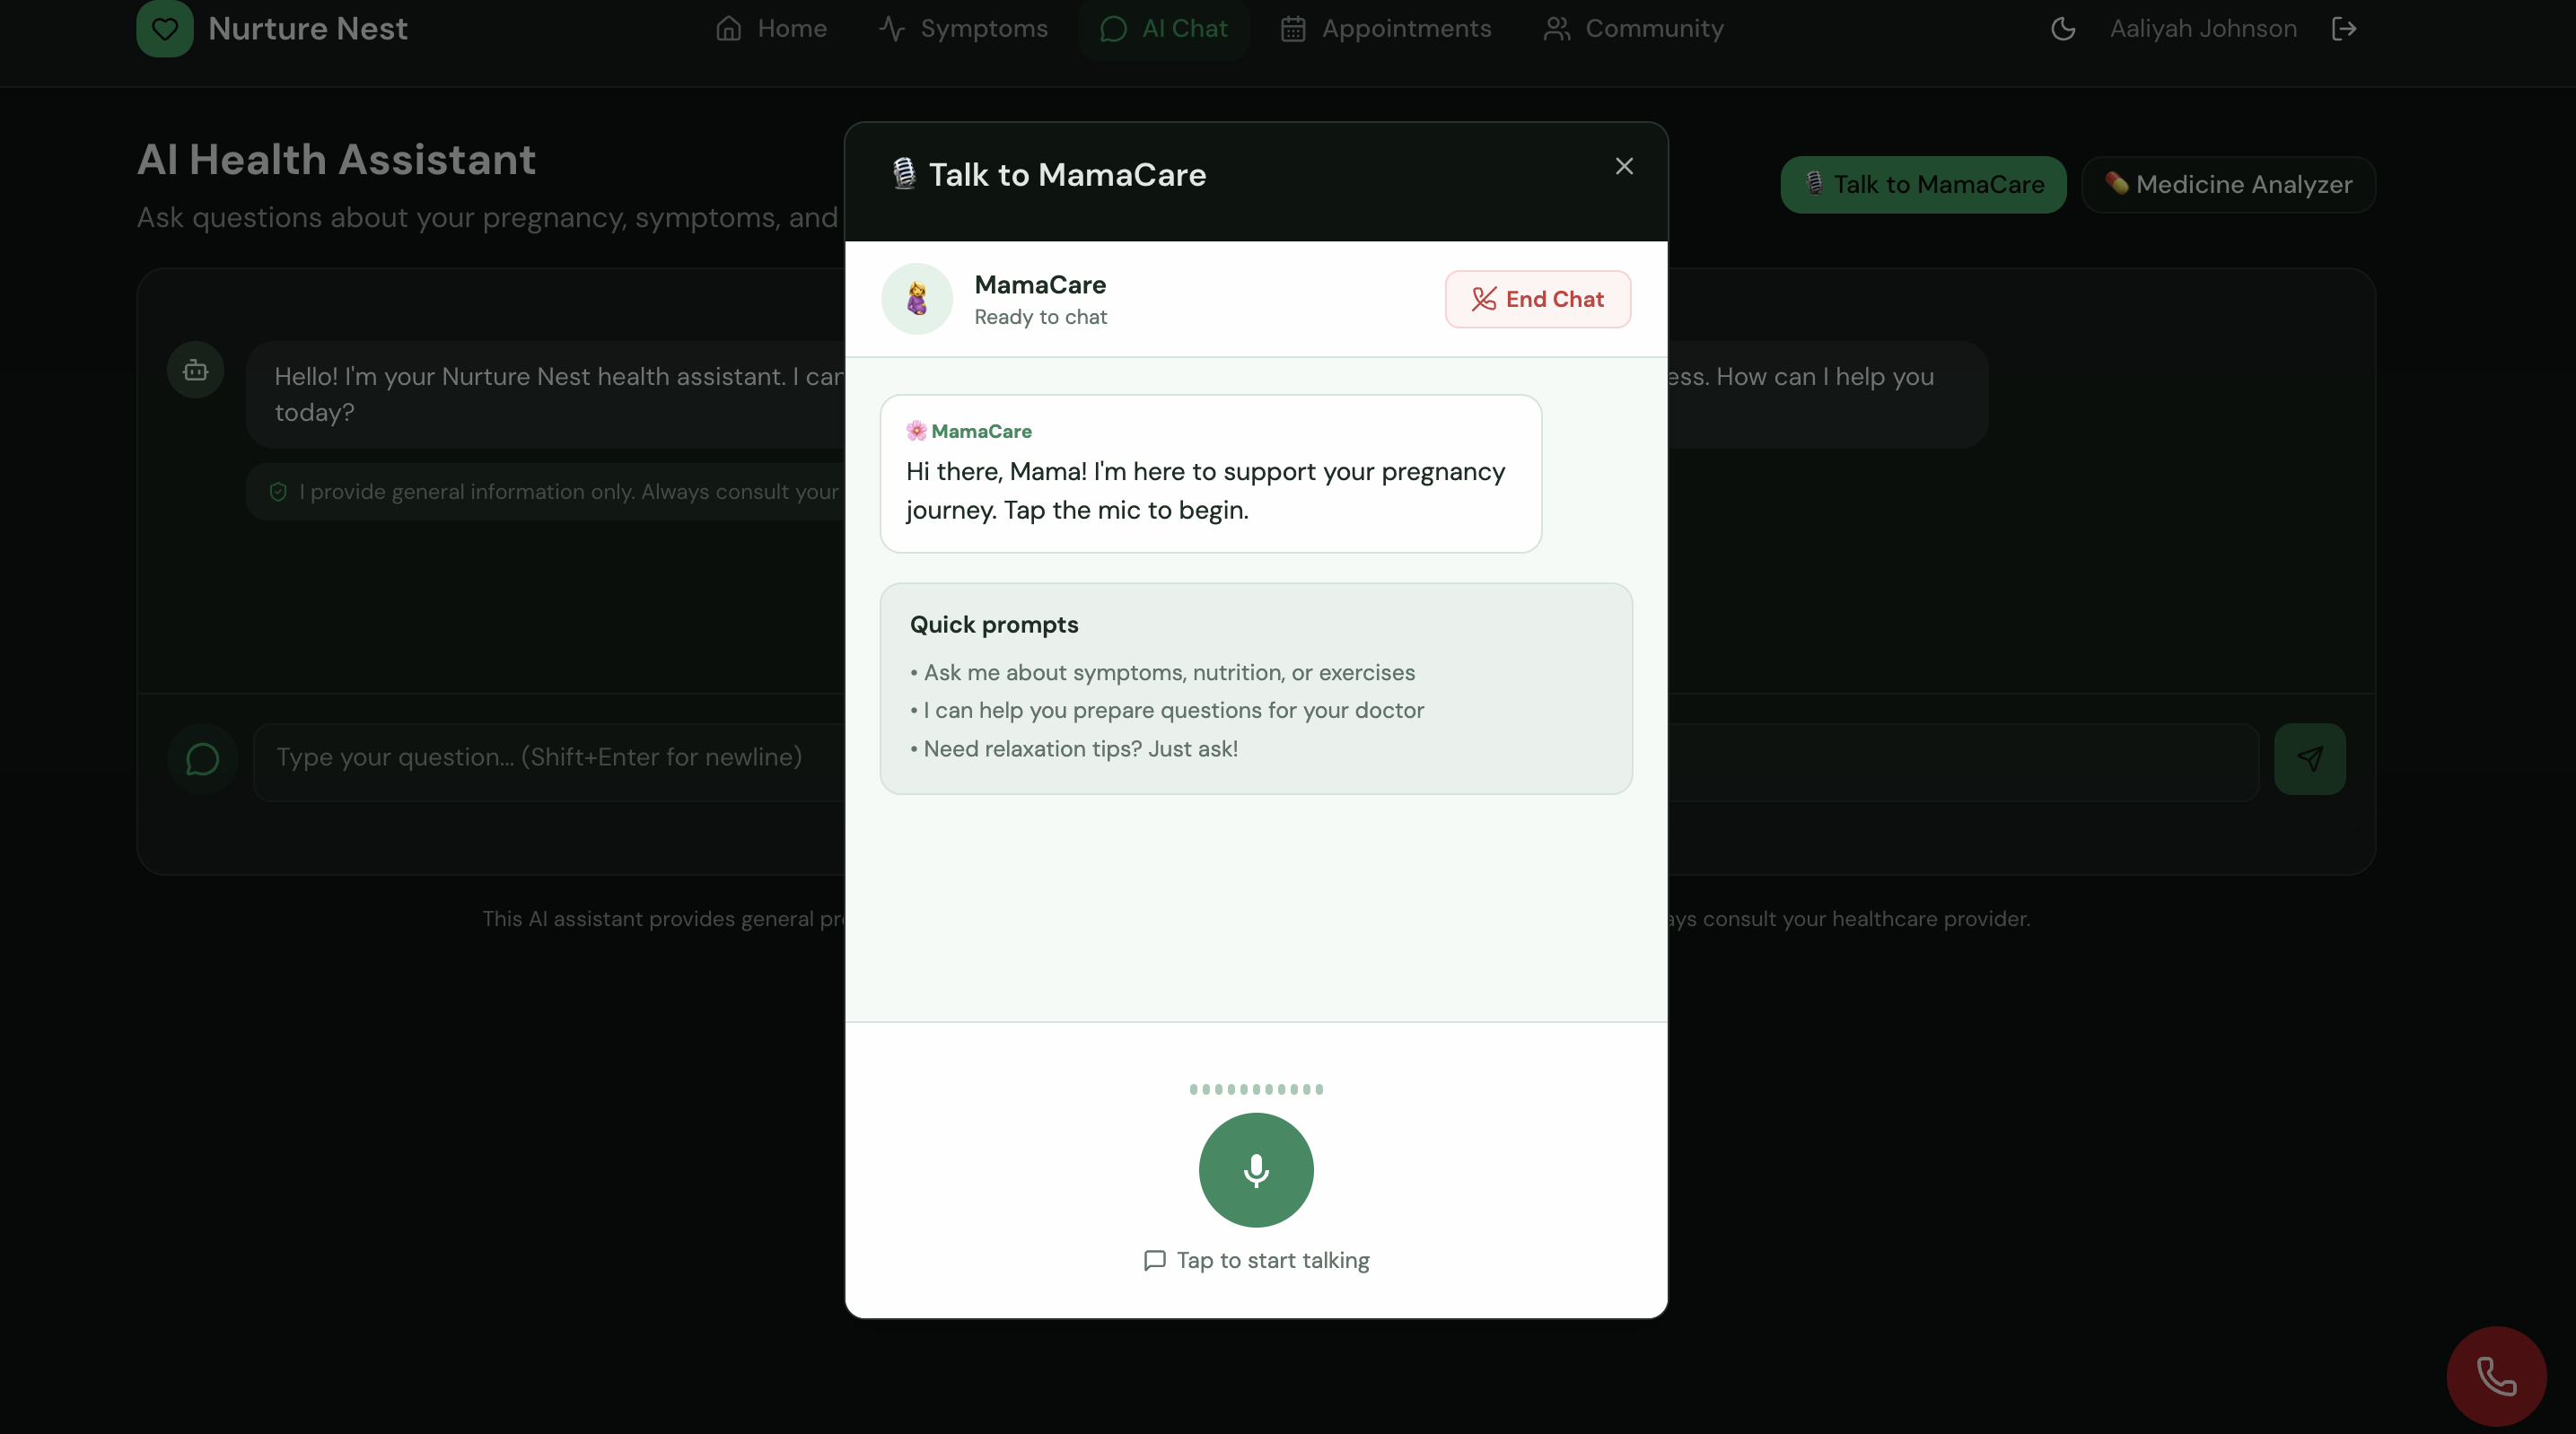Open the Medicine Analyzer button
The image size is (2576, 1434).
pyautogui.click(x=2228, y=184)
